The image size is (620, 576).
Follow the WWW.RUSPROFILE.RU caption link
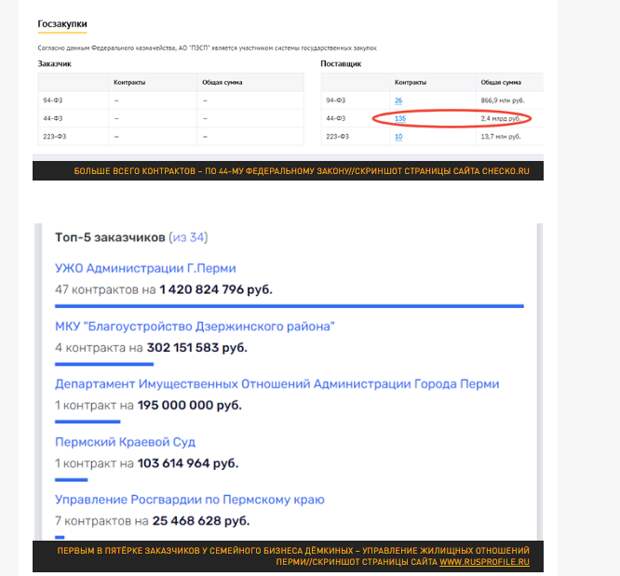[x=484, y=562]
